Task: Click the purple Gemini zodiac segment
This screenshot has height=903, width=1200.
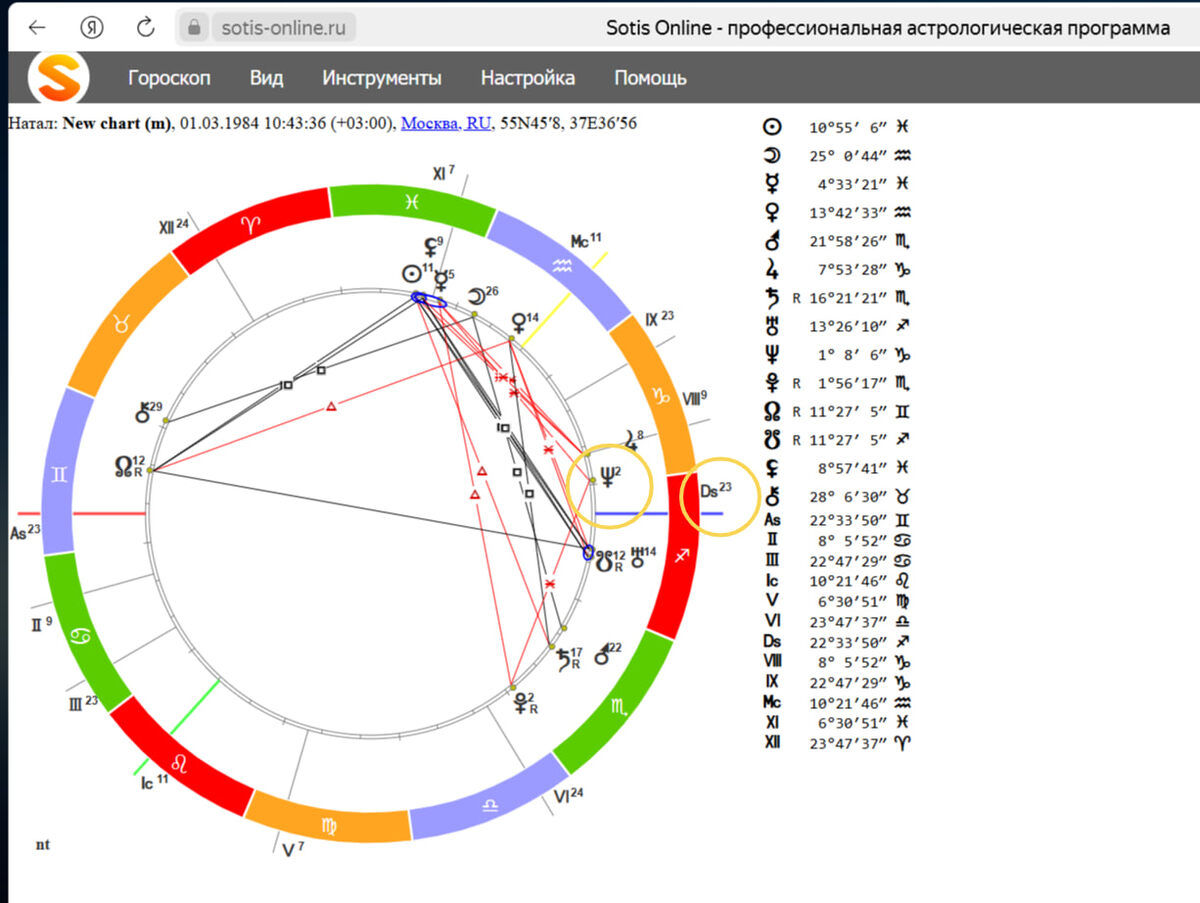Action: 60,475
